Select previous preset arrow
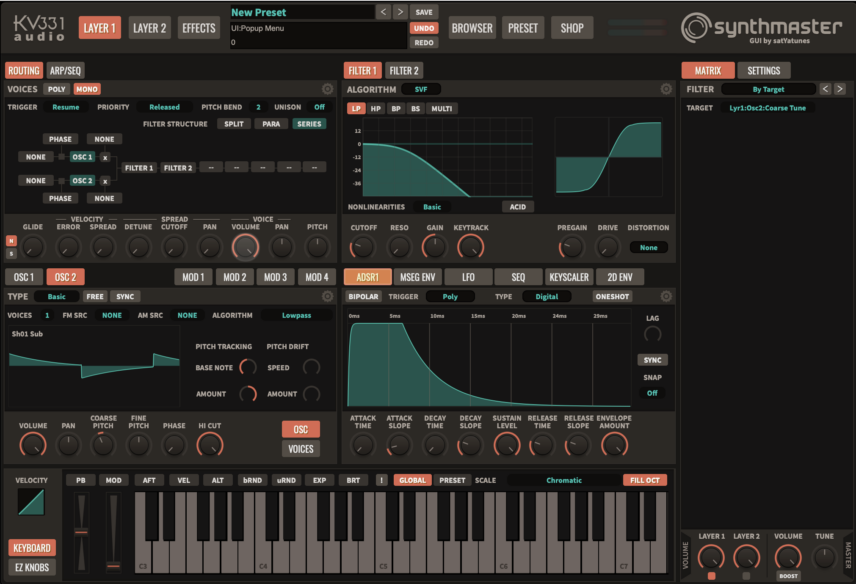The height and width of the screenshot is (584, 856). tap(383, 11)
